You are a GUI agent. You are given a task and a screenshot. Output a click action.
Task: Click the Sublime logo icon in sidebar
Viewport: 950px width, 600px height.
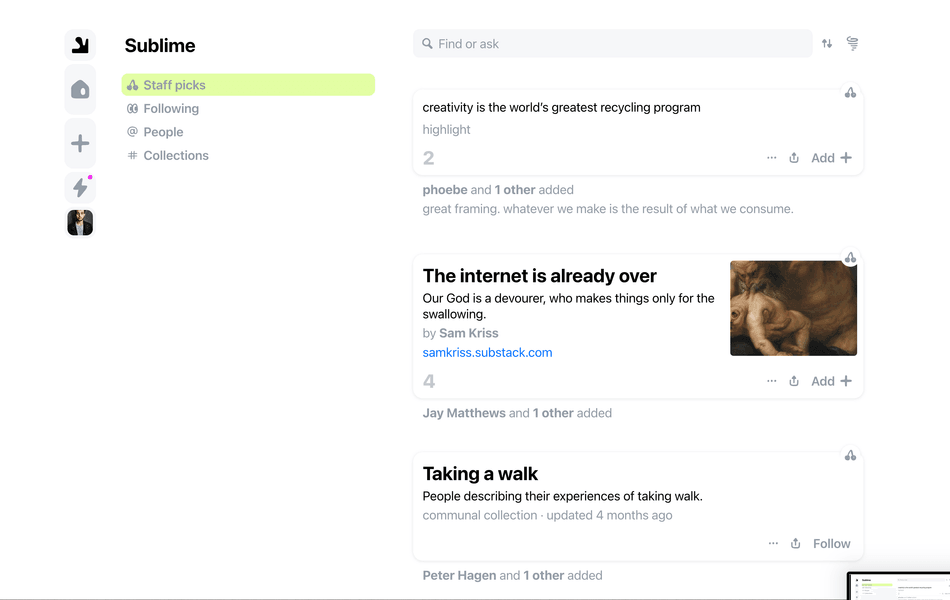(x=80, y=45)
